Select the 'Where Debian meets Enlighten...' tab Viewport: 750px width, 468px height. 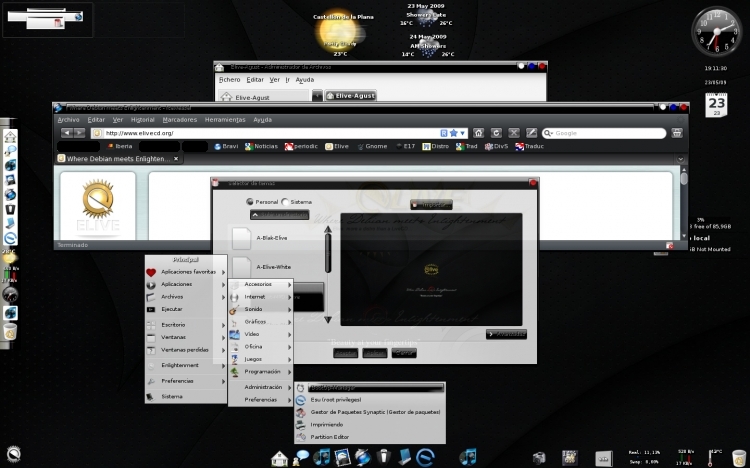point(118,158)
